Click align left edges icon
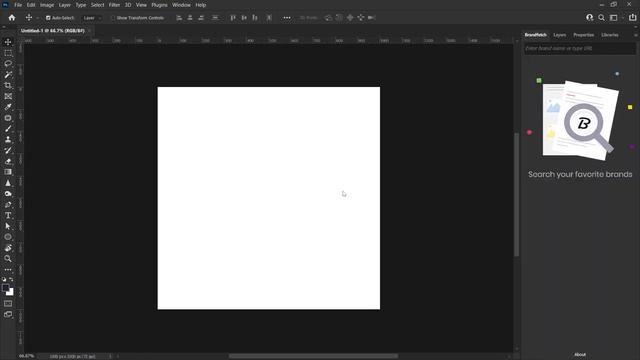Image resolution: width=640 pixels, height=360 pixels. 179,18
